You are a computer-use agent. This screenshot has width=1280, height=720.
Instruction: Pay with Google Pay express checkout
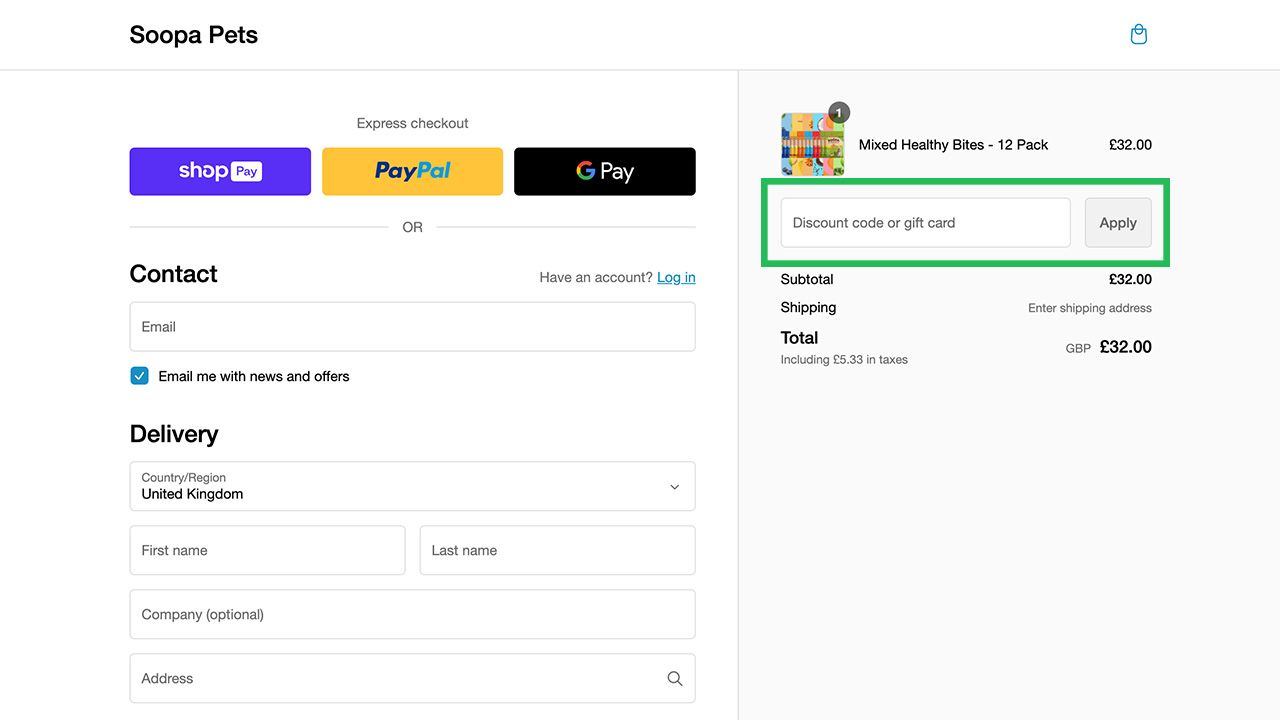(605, 171)
